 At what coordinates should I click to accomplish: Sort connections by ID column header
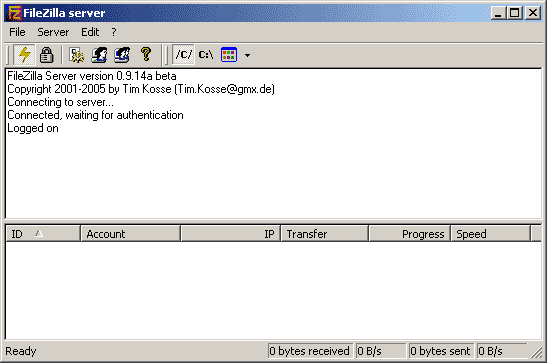pyautogui.click(x=43, y=234)
